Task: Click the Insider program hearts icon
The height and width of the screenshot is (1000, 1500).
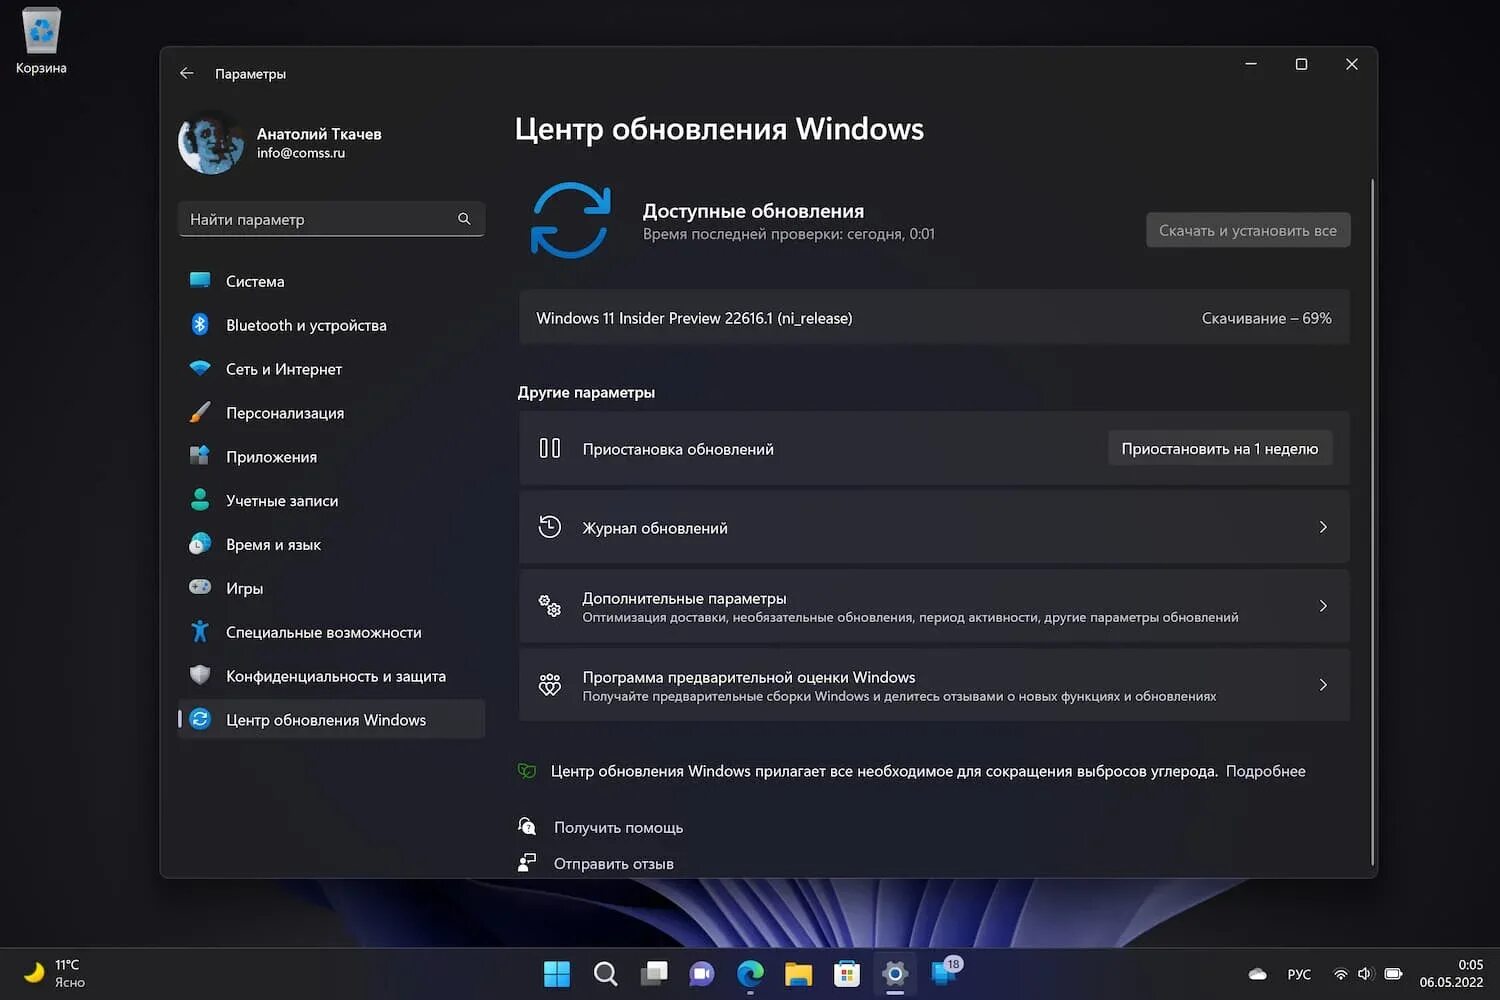Action: click(550, 685)
